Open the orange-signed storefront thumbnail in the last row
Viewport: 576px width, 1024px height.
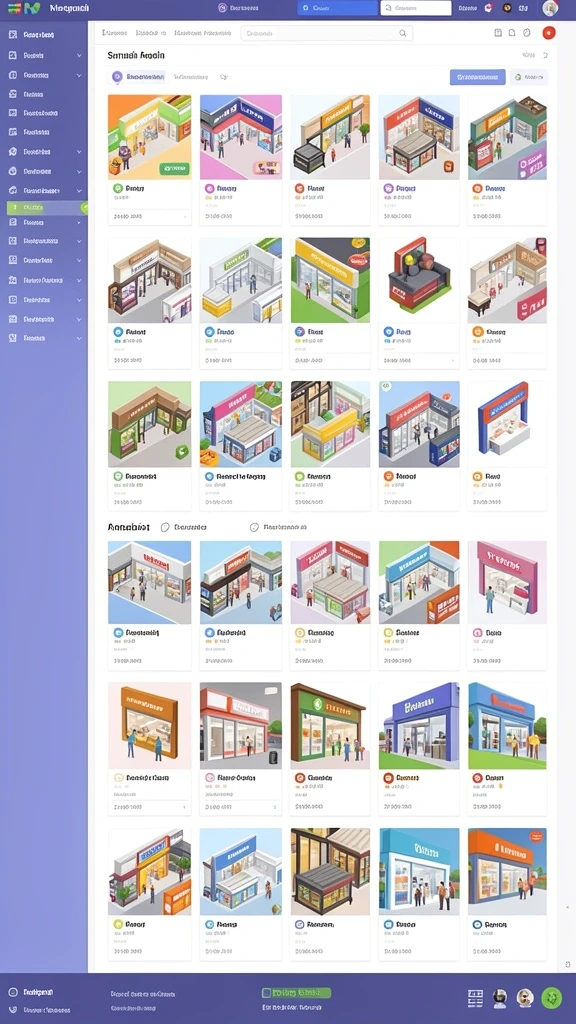click(x=507, y=872)
